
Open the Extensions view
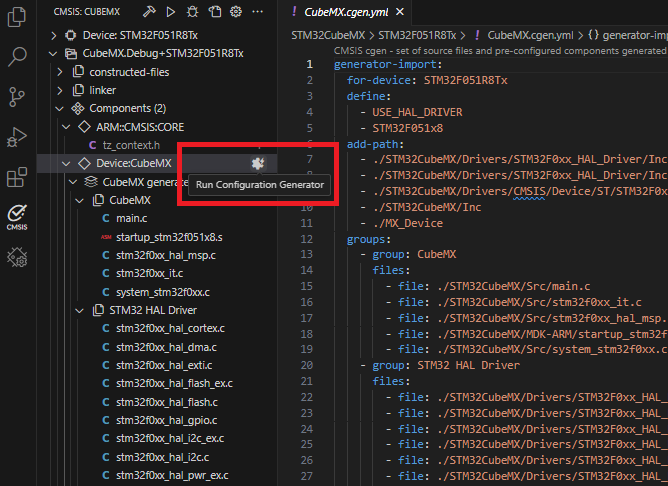tap(17, 177)
